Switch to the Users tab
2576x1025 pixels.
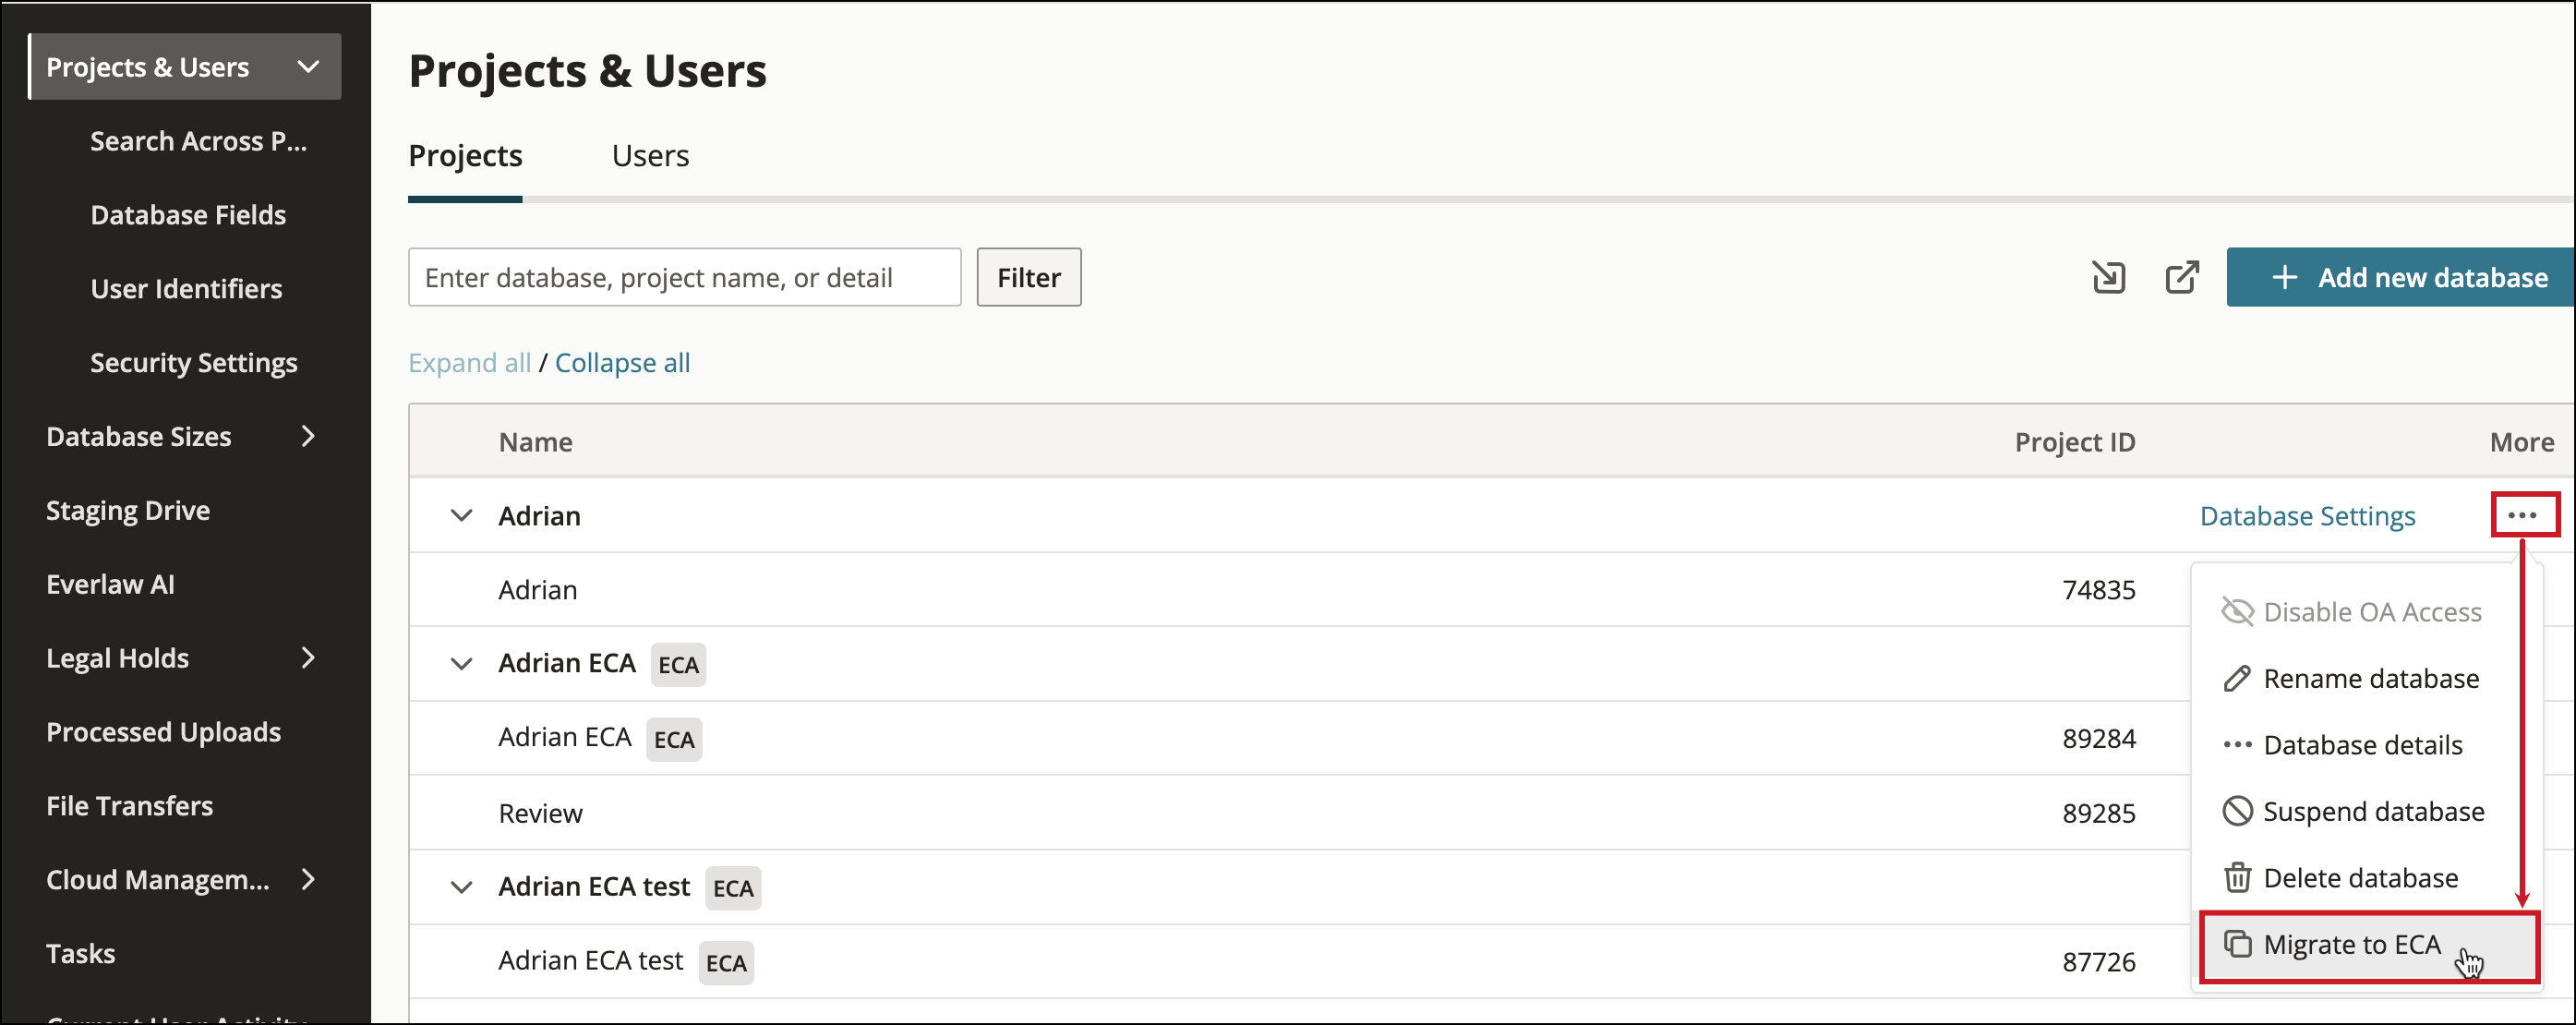tap(650, 155)
